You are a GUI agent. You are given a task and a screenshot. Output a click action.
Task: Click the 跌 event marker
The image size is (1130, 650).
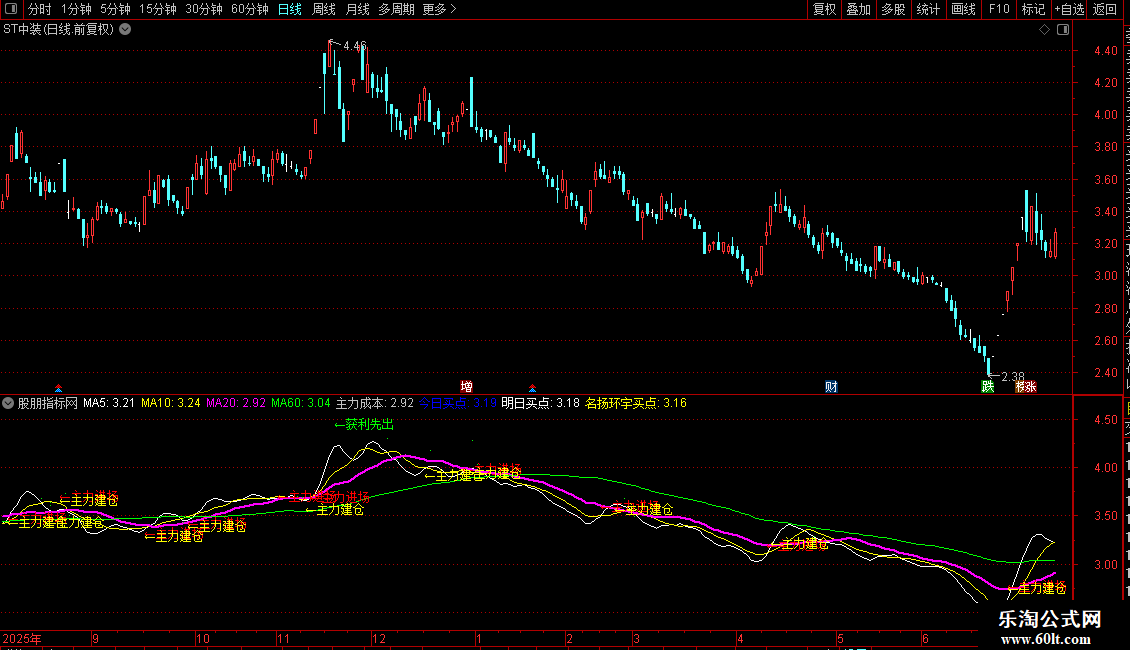[x=987, y=387]
